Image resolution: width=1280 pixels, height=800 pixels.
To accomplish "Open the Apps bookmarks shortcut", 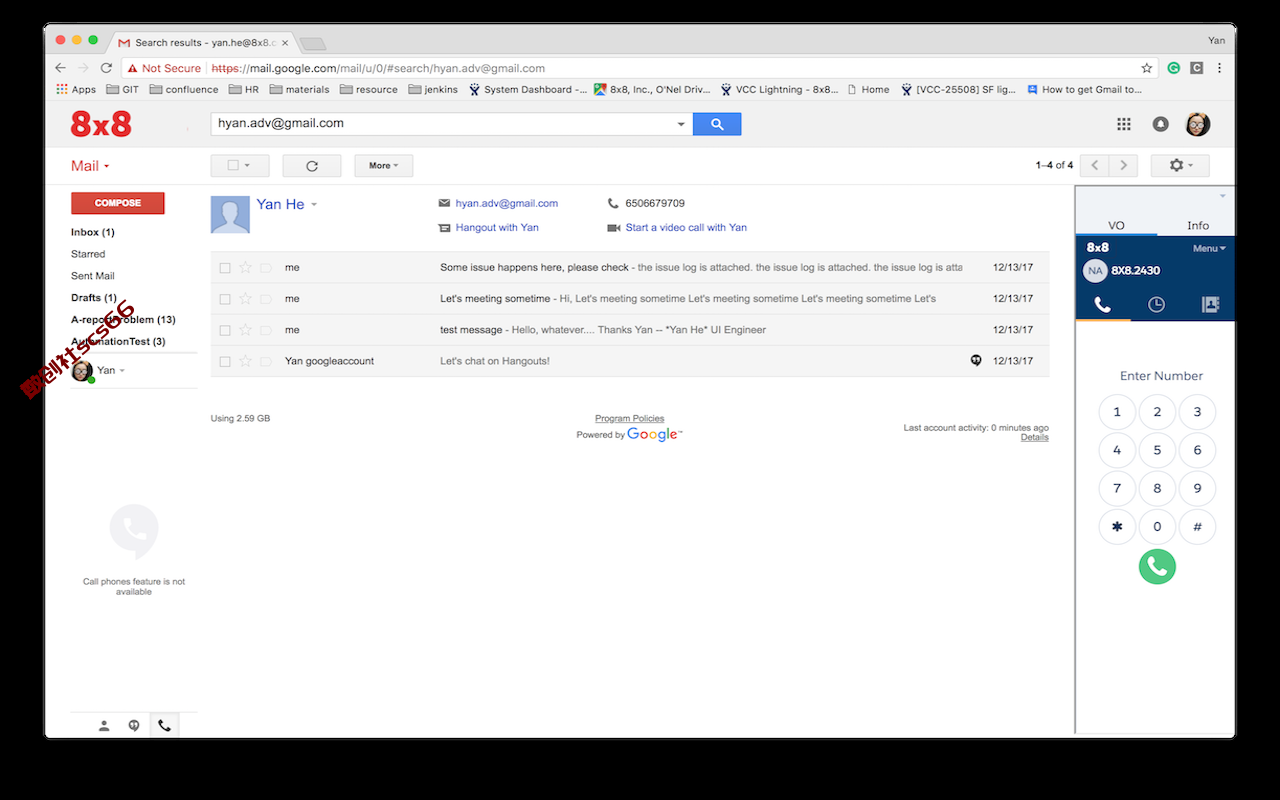I will pyautogui.click(x=77, y=89).
